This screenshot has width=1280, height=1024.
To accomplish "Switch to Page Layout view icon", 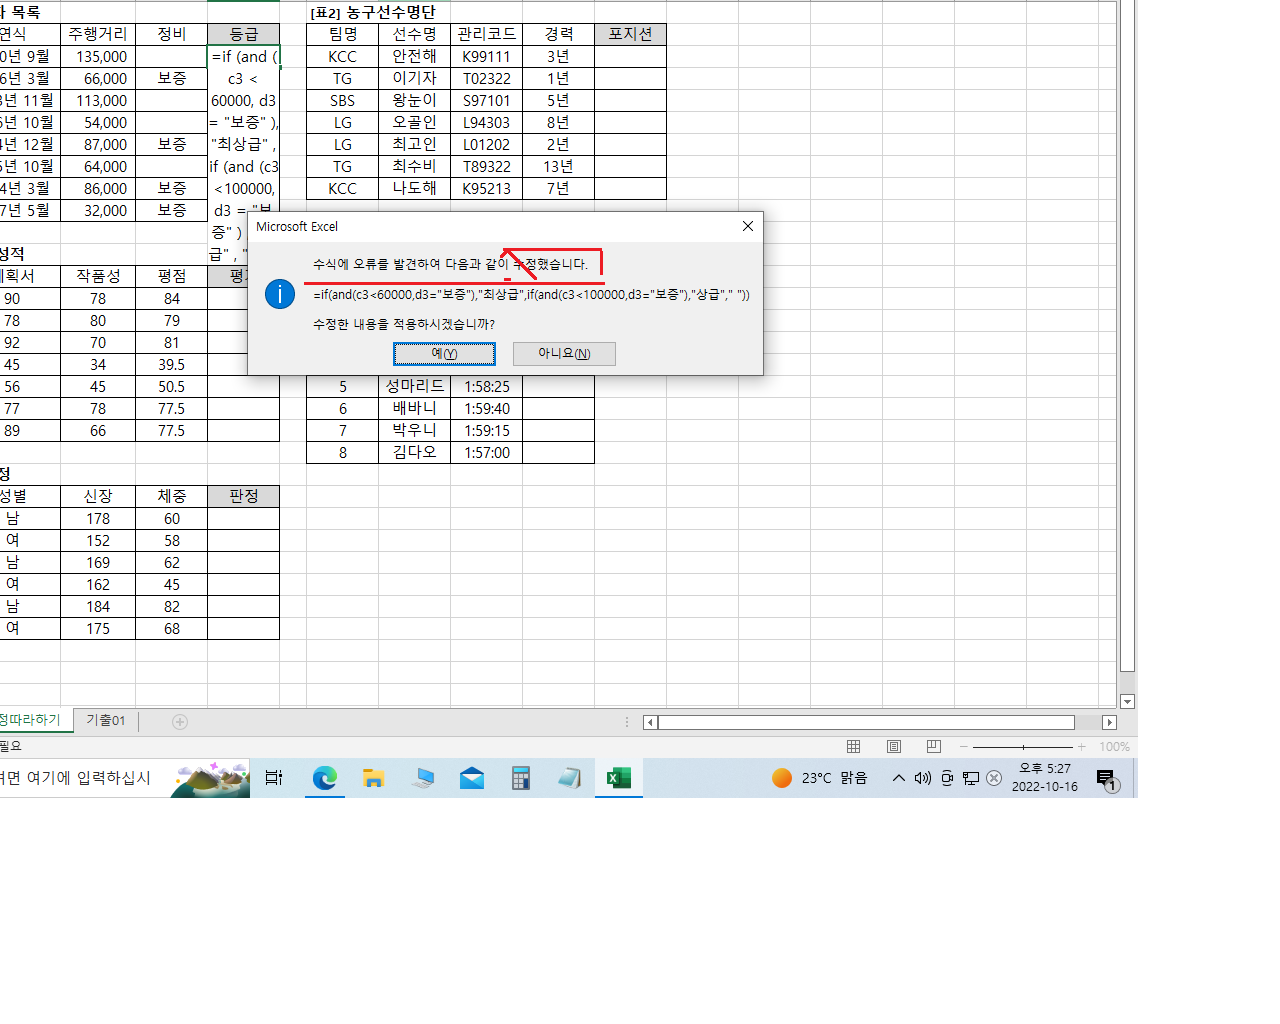I will (x=894, y=747).
